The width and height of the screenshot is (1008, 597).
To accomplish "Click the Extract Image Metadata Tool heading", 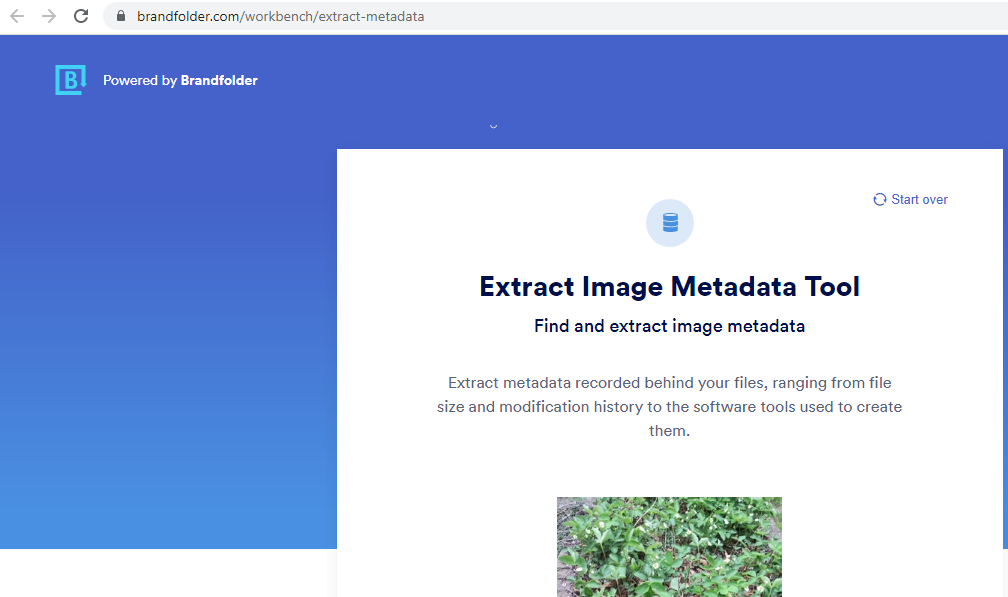I will point(670,287).
